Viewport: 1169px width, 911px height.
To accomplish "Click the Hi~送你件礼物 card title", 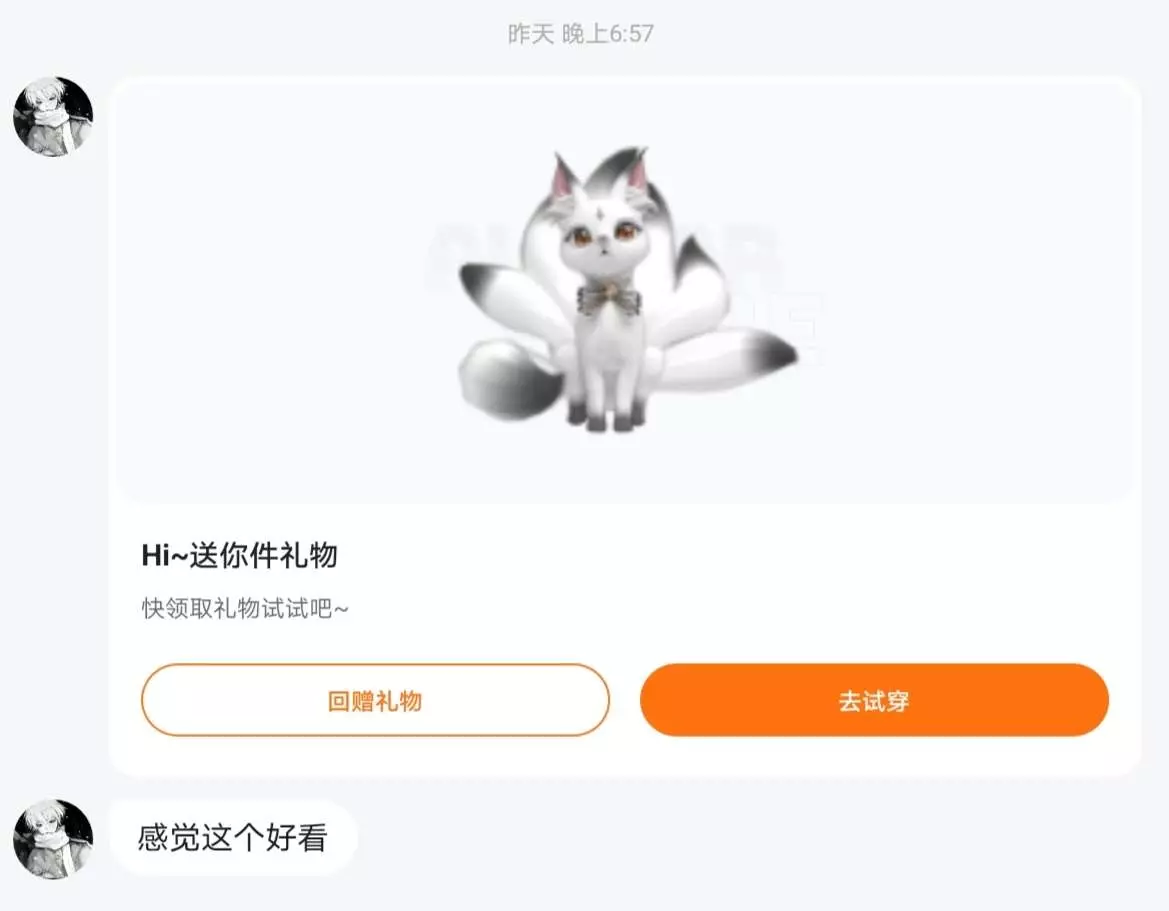I will pos(239,555).
